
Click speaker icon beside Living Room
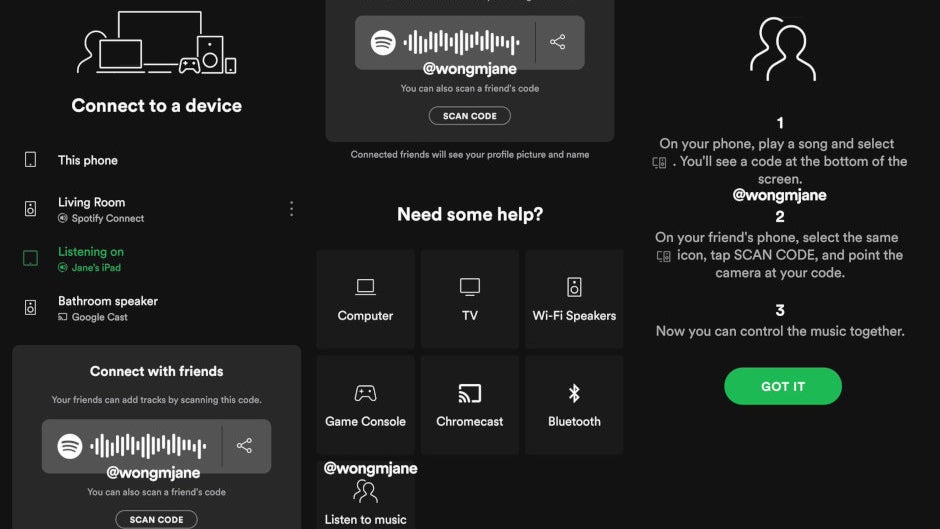(31, 209)
